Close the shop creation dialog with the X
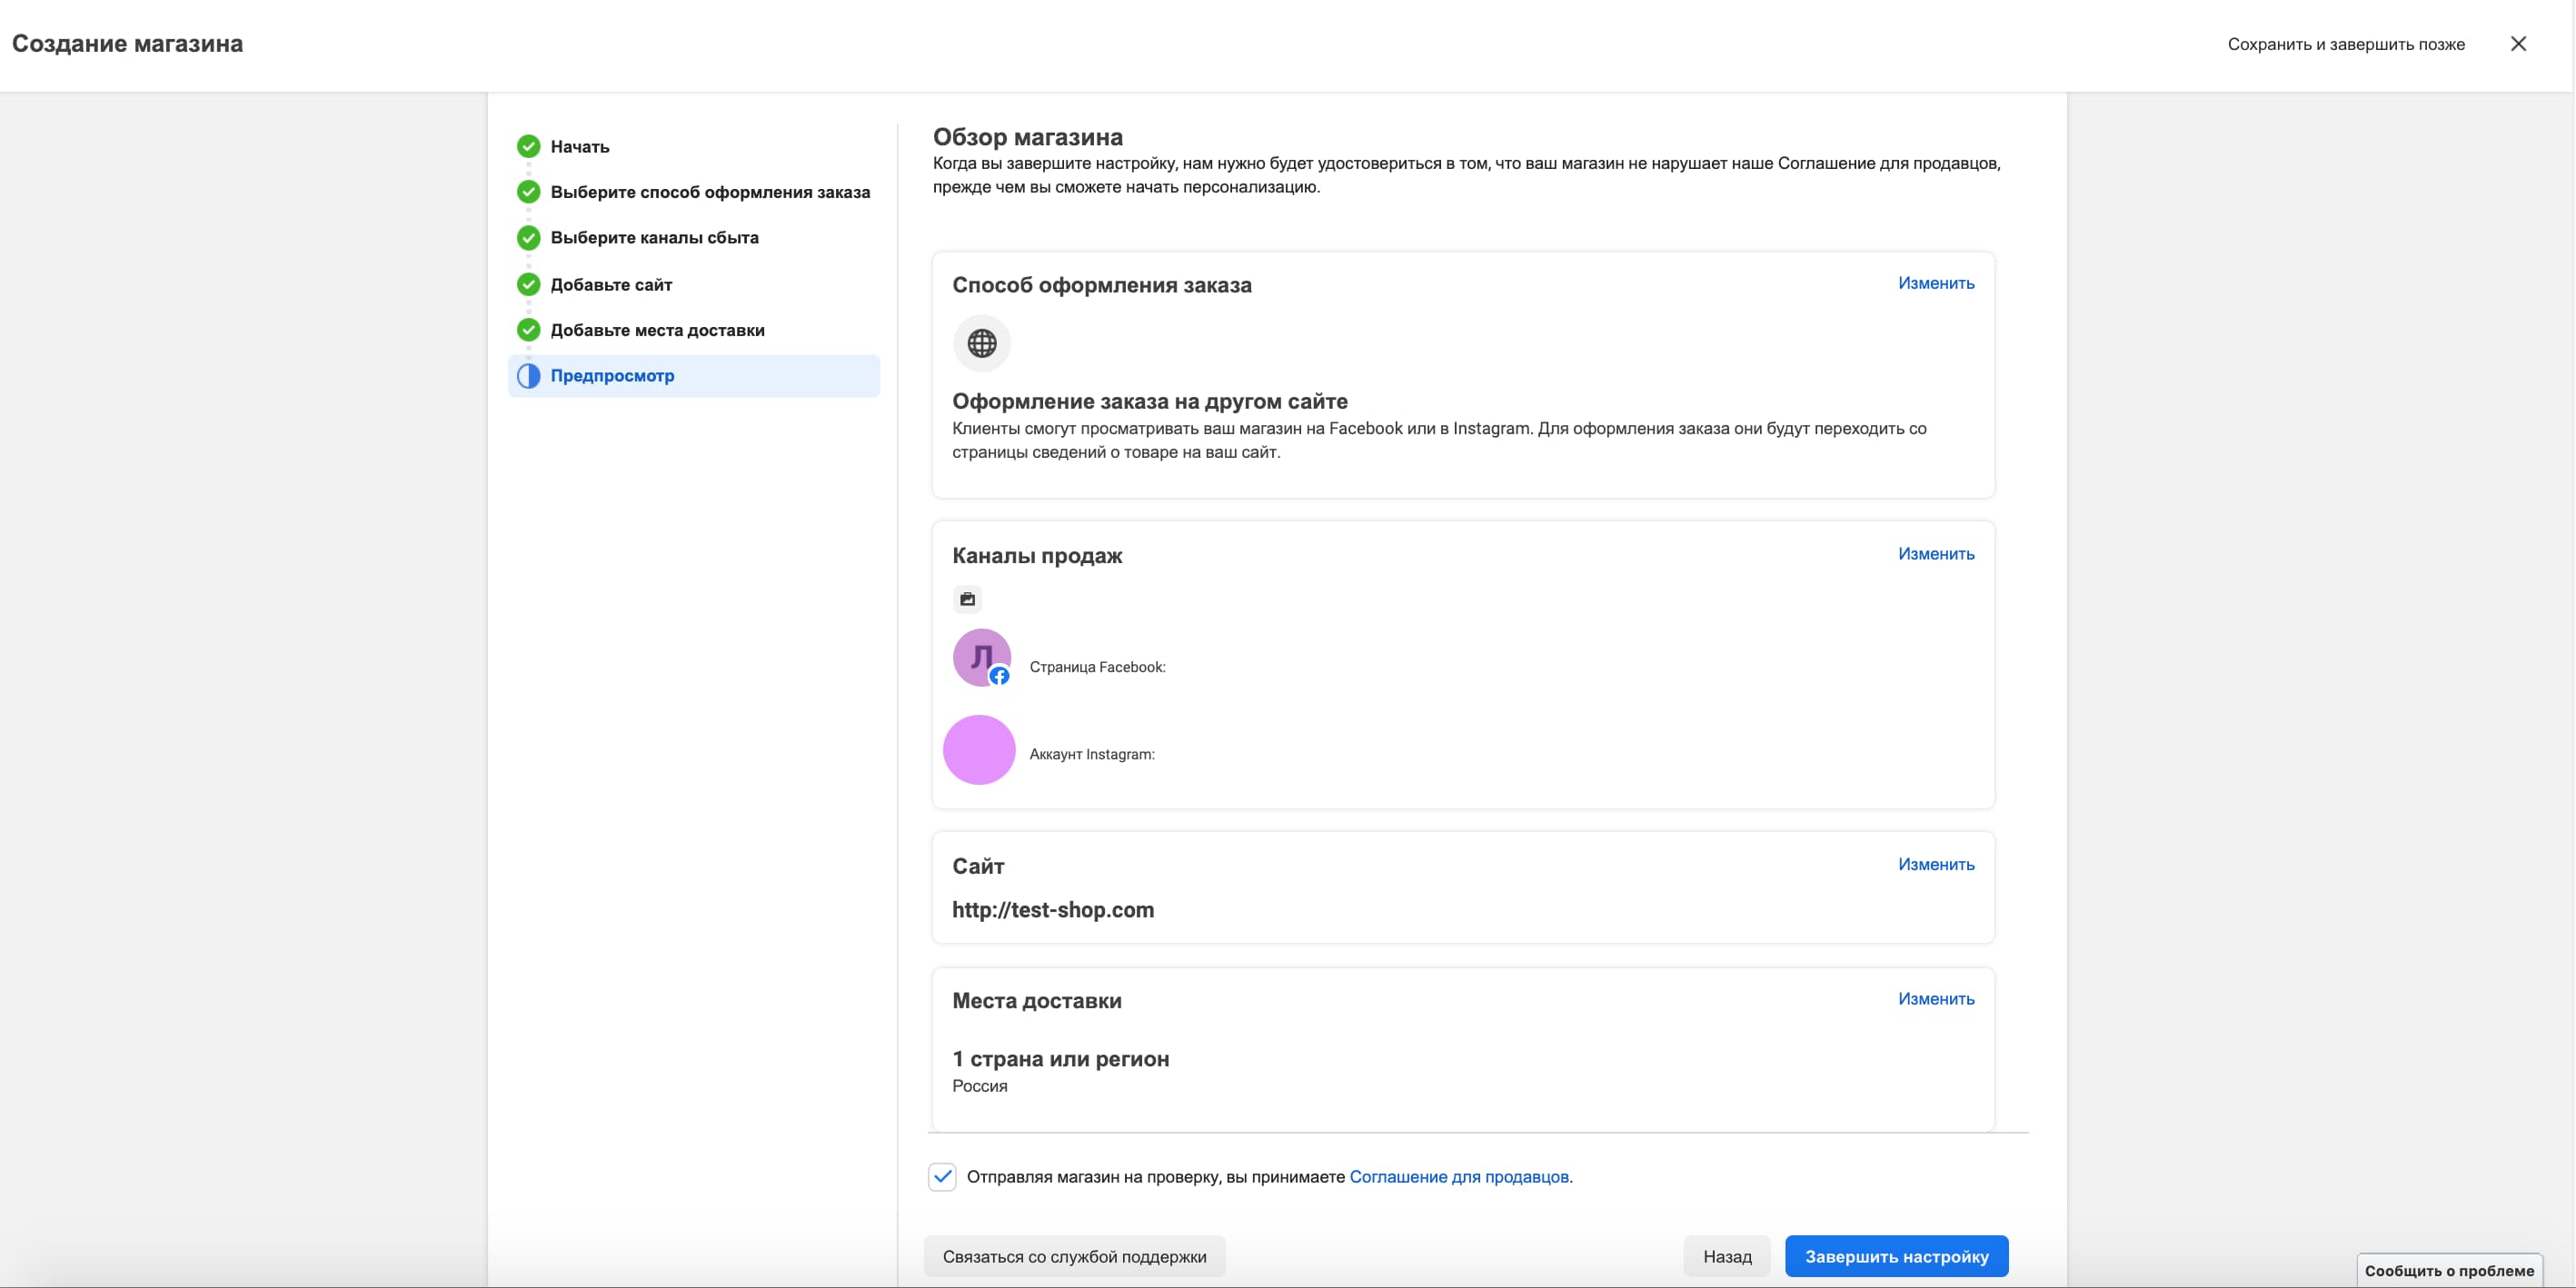 2518,43
